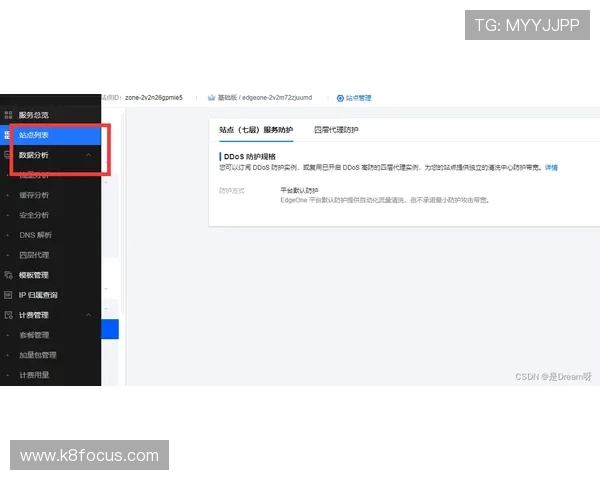600x480 pixels.
Task: Click the 平台默认防护 text
Action: click(299, 190)
